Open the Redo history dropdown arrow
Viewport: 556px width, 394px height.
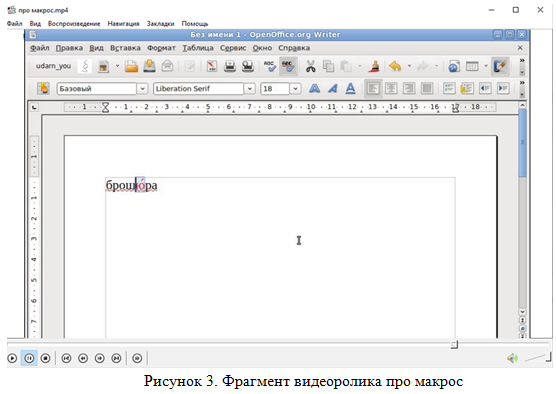[x=437, y=66]
